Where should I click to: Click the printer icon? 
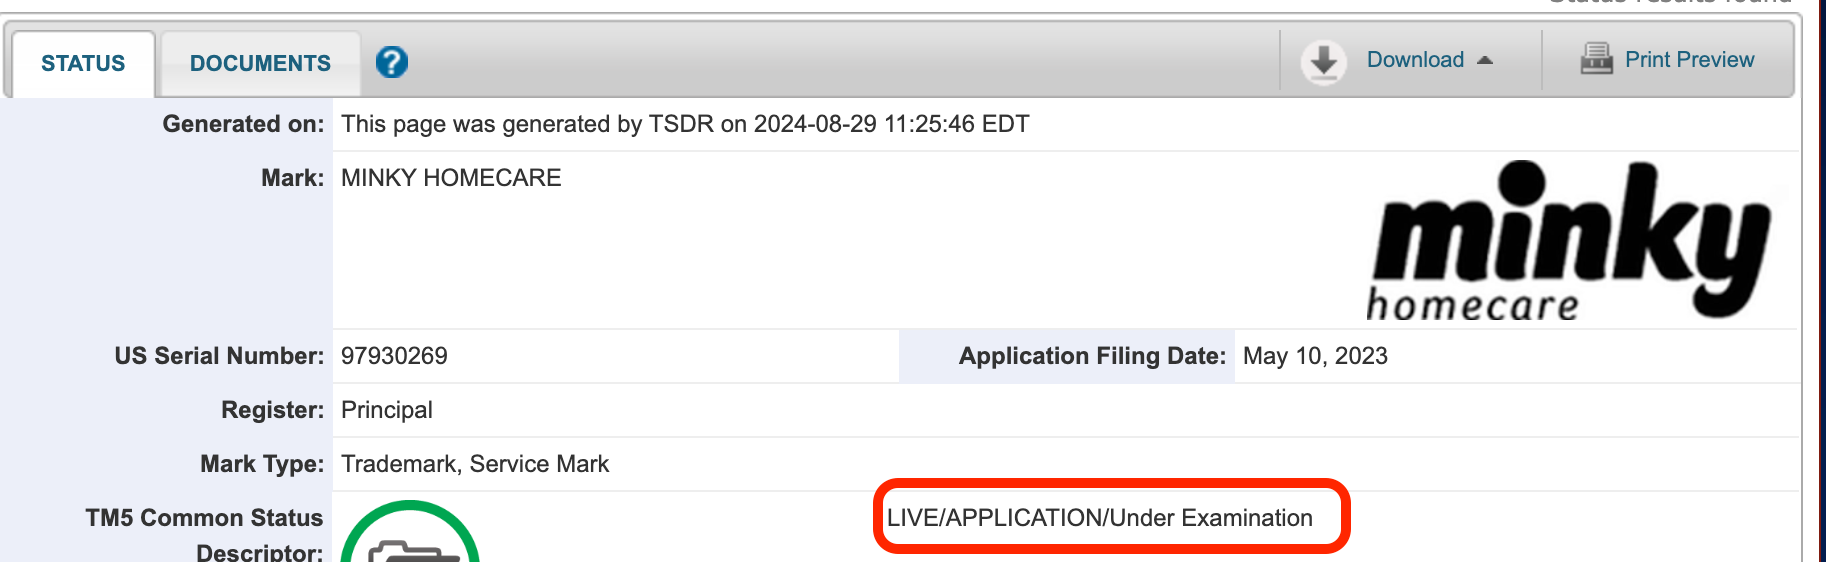(x=1596, y=59)
